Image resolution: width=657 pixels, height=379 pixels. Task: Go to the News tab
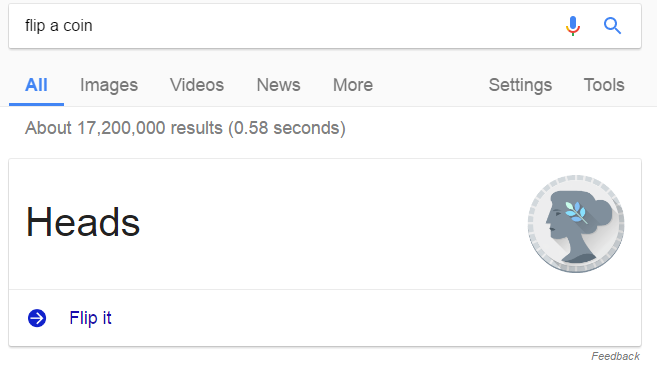[x=278, y=85]
